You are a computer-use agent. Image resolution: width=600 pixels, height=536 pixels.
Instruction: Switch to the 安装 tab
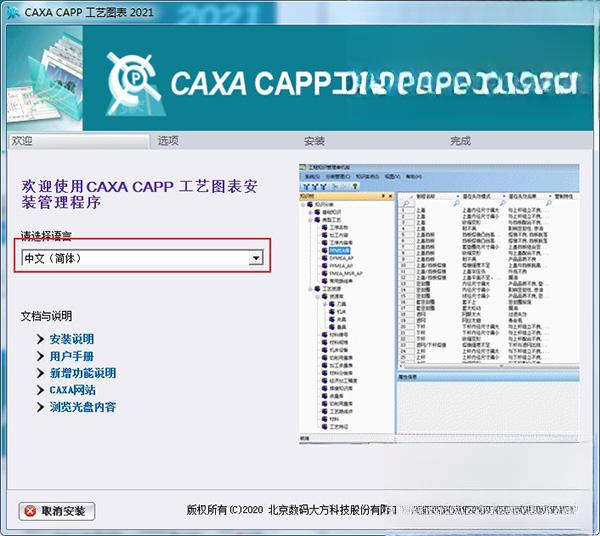click(314, 141)
